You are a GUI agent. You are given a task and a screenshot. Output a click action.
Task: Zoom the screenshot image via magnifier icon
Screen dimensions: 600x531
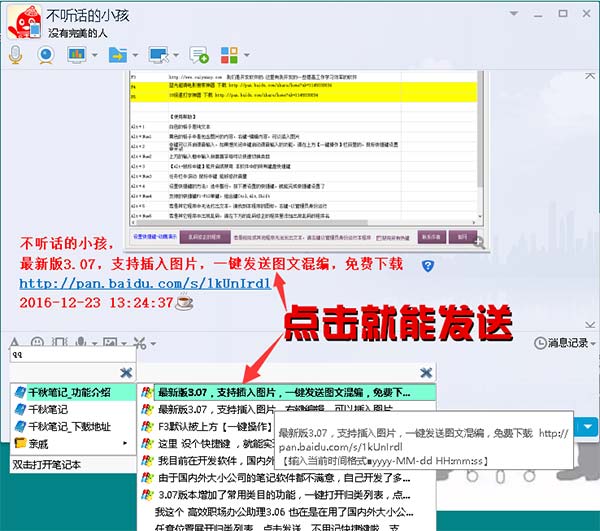tap(479, 242)
